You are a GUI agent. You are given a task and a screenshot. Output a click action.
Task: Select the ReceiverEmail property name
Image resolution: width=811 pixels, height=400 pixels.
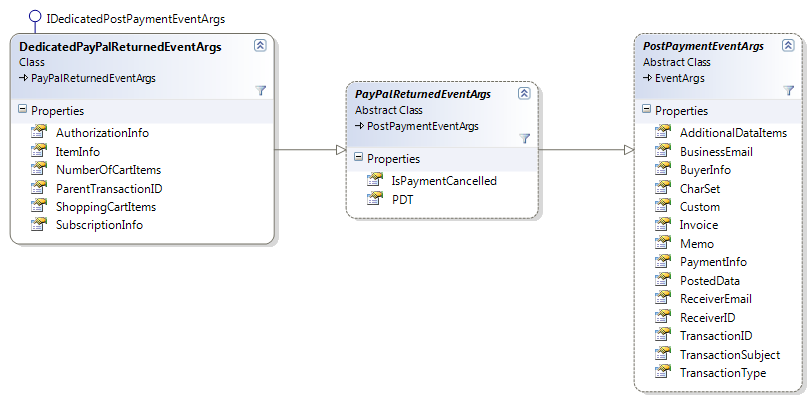click(715, 299)
